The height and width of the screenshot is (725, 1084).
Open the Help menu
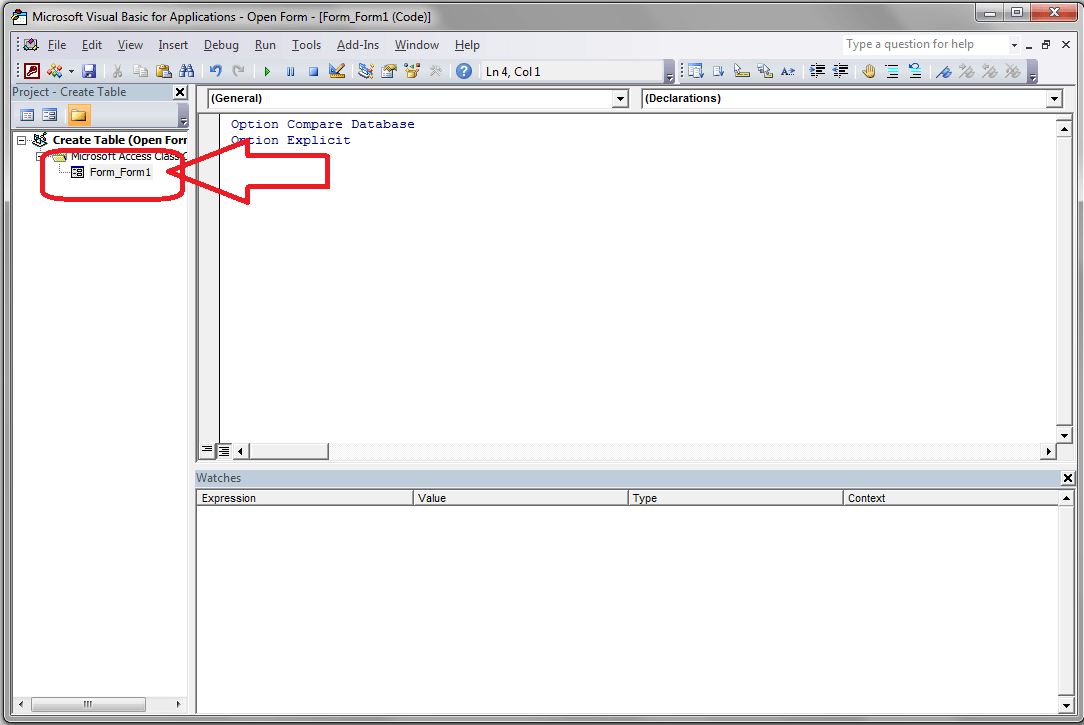[467, 45]
